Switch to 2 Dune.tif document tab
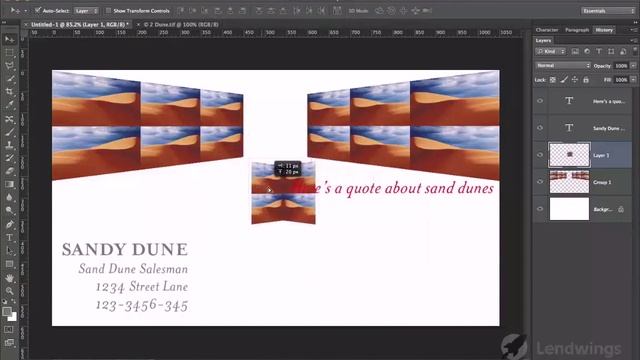This screenshot has width=640, height=360. [x=181, y=24]
